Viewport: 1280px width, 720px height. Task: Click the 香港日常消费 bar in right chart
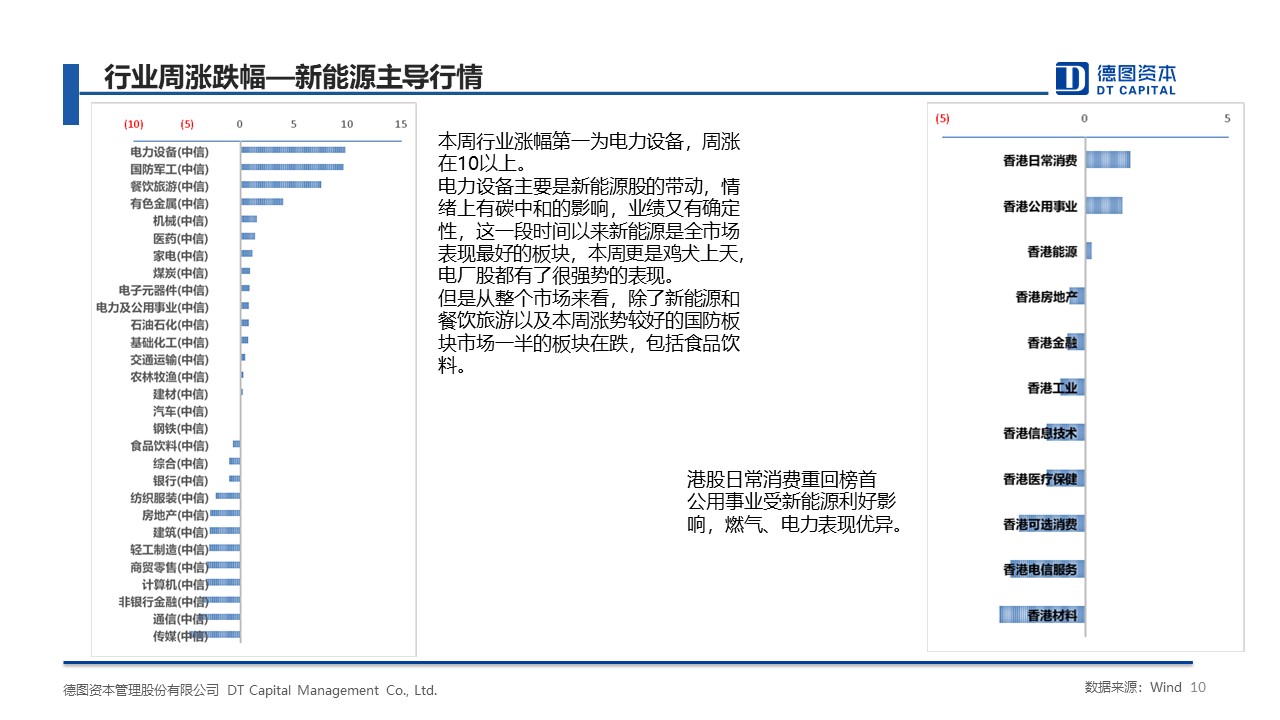[1108, 160]
